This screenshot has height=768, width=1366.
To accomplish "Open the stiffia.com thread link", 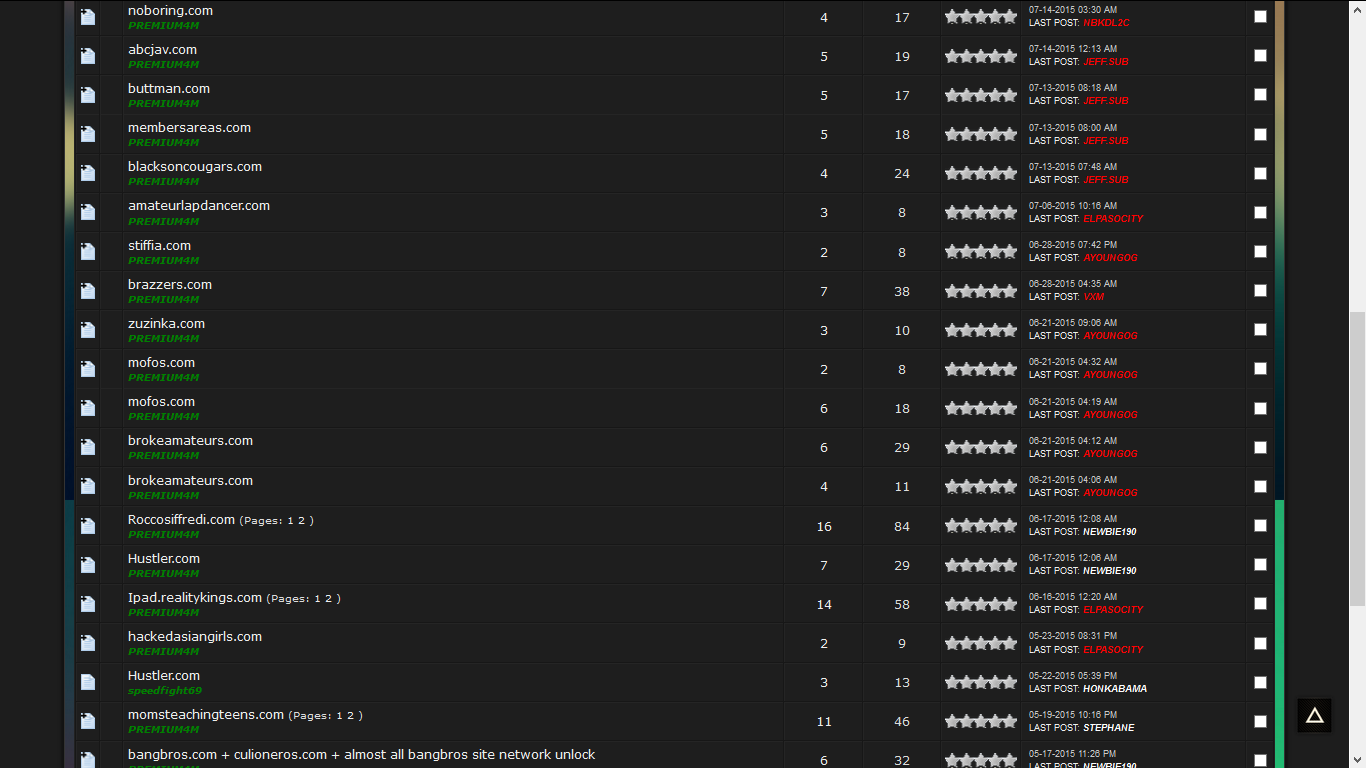I will coord(159,246).
